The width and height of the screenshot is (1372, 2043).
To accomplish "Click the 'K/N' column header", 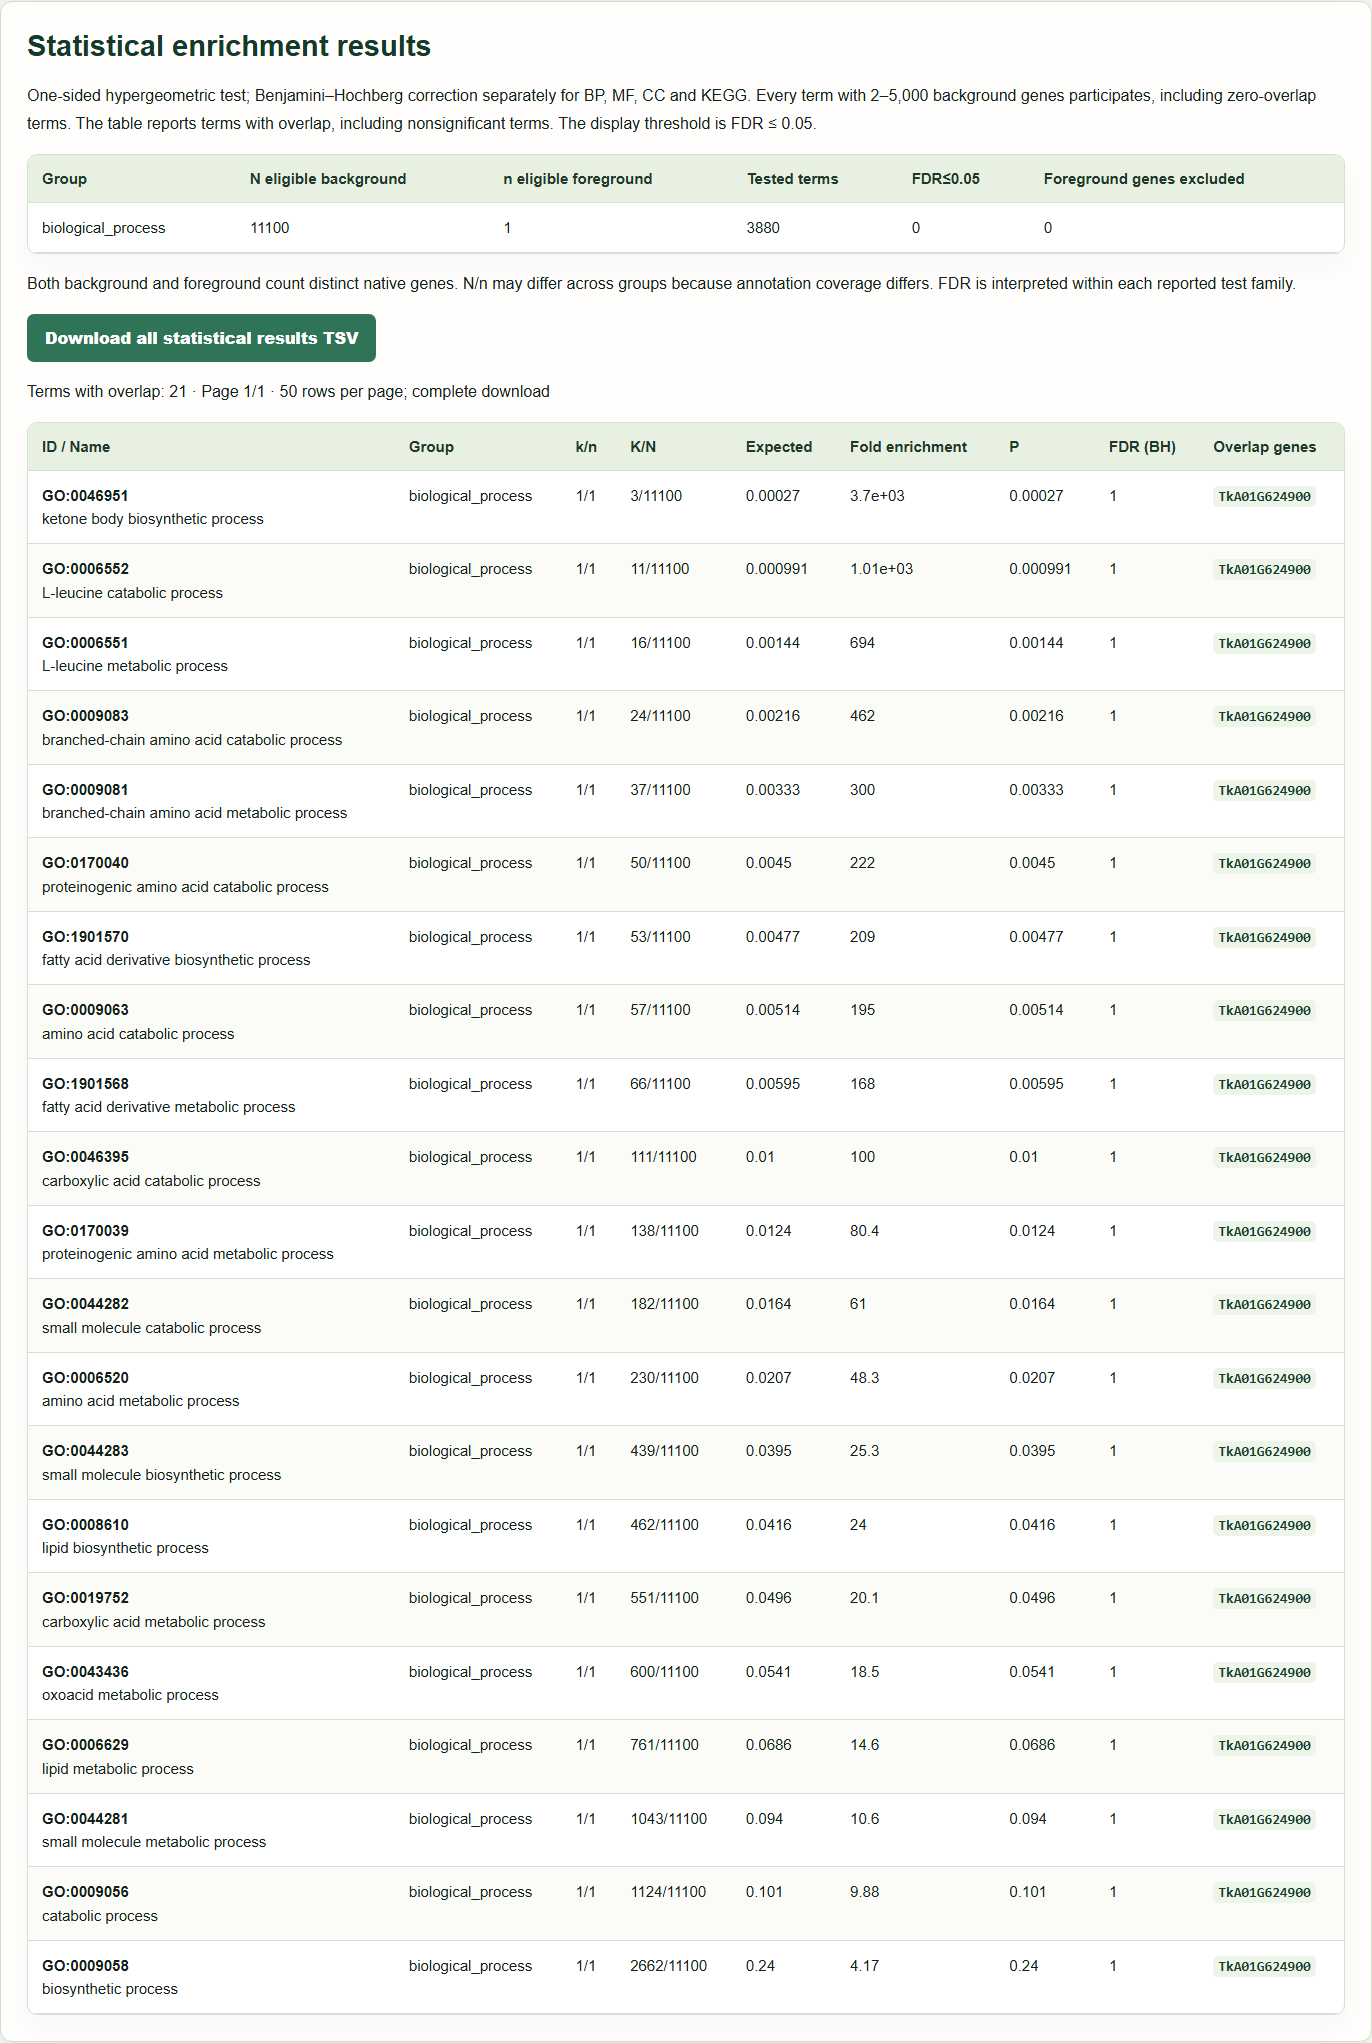I will 643,447.
